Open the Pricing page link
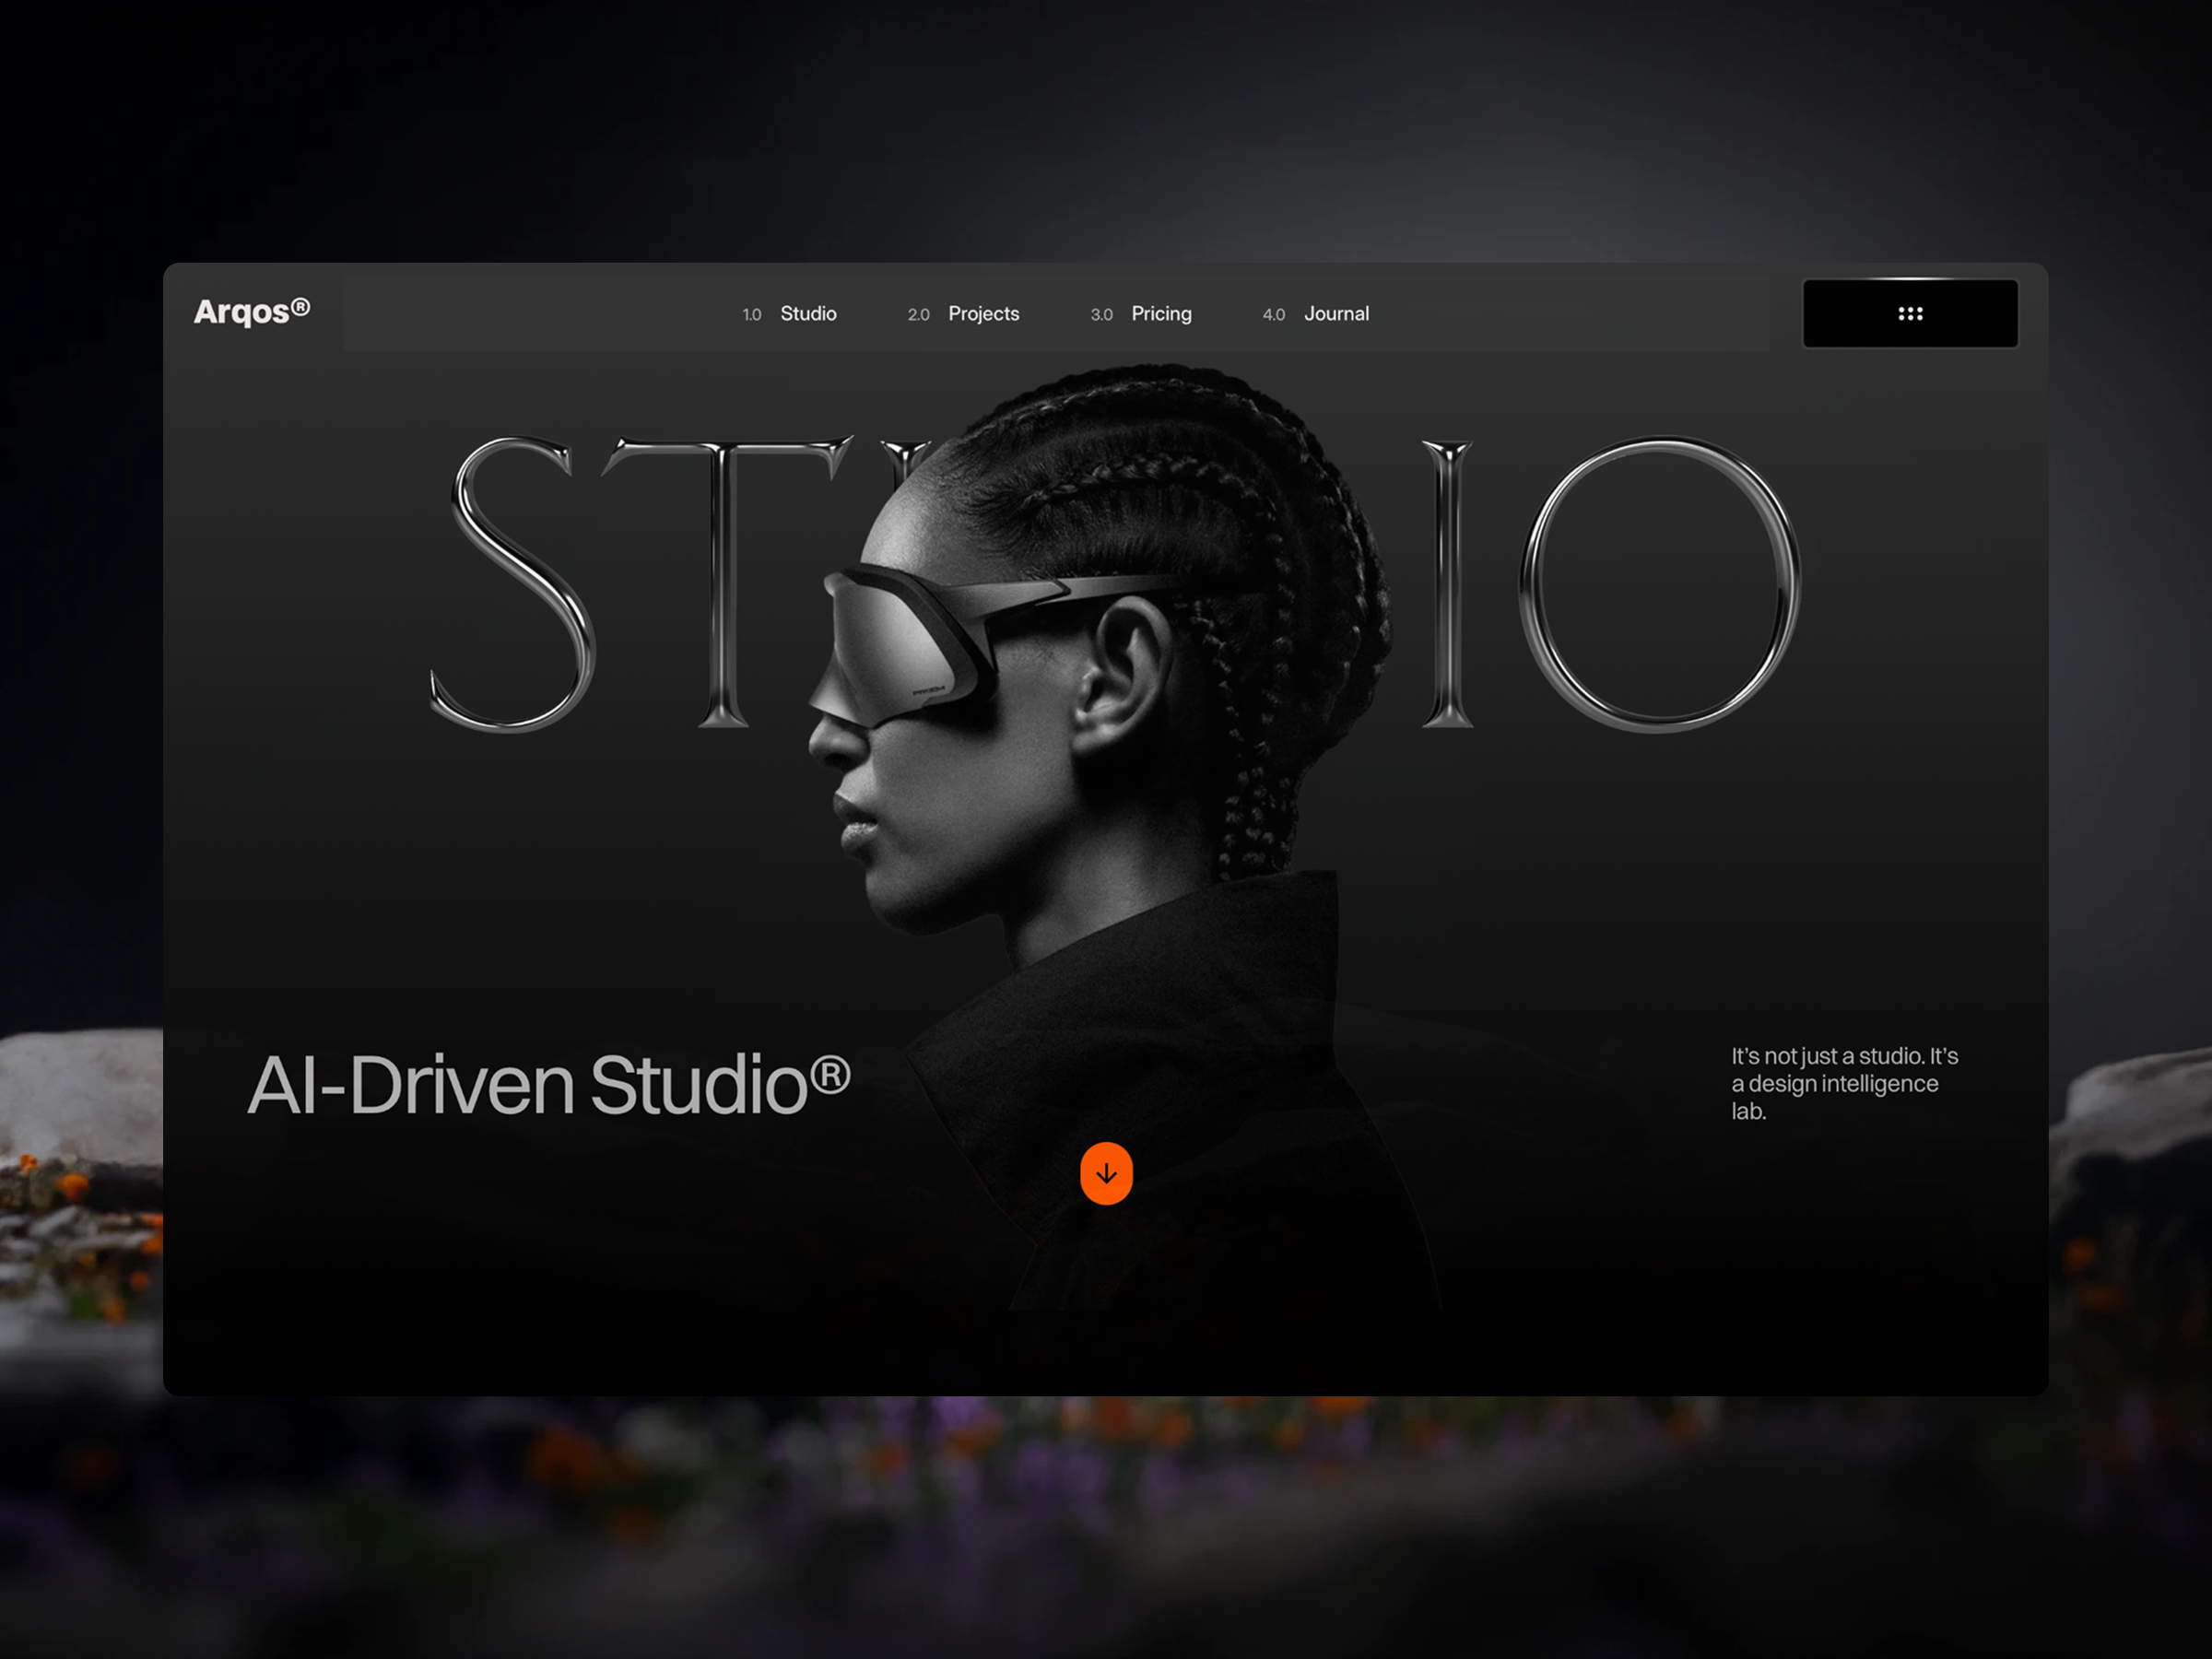 click(1161, 314)
